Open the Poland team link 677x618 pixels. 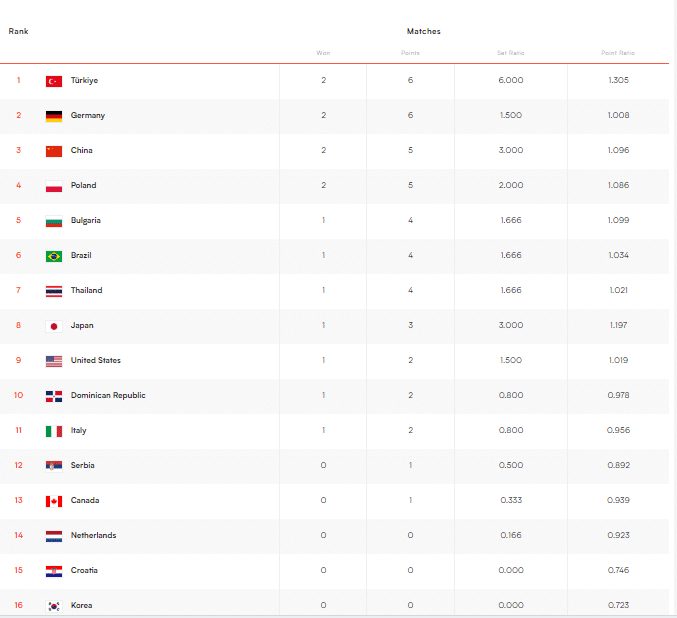[x=83, y=186]
